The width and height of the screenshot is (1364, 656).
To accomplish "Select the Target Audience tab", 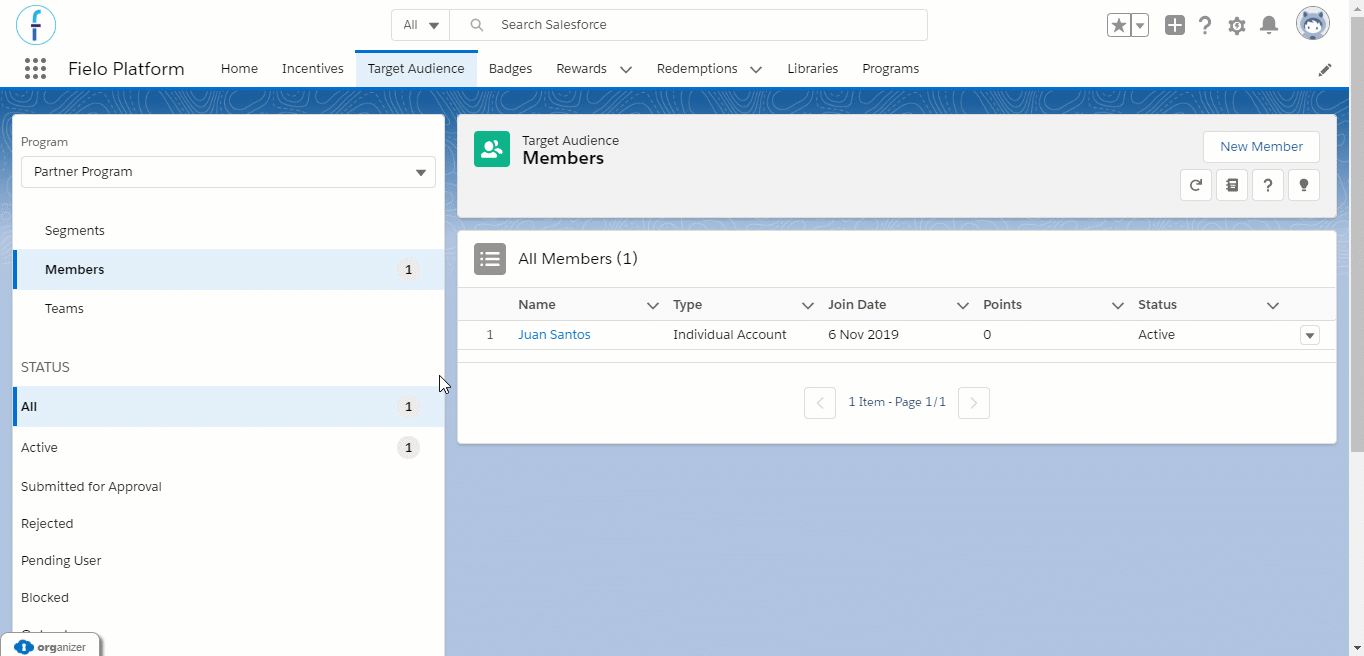I will click(416, 69).
